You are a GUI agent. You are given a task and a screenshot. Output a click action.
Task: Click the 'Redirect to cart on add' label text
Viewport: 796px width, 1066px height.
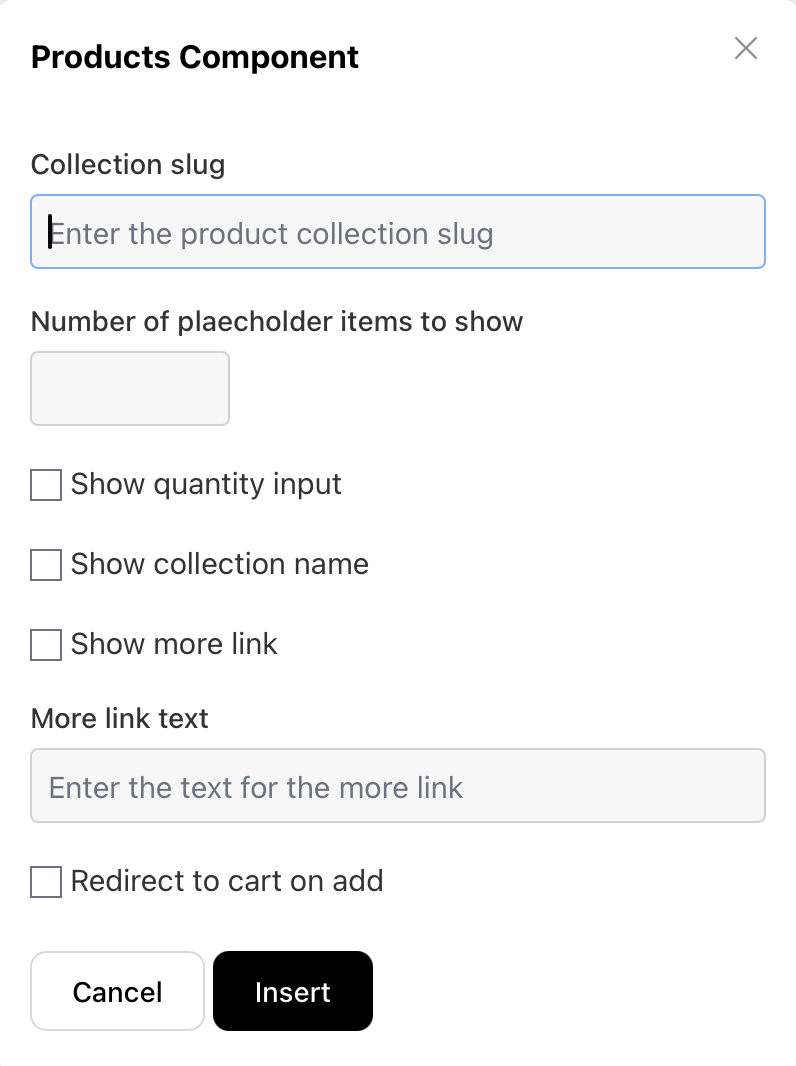227,881
